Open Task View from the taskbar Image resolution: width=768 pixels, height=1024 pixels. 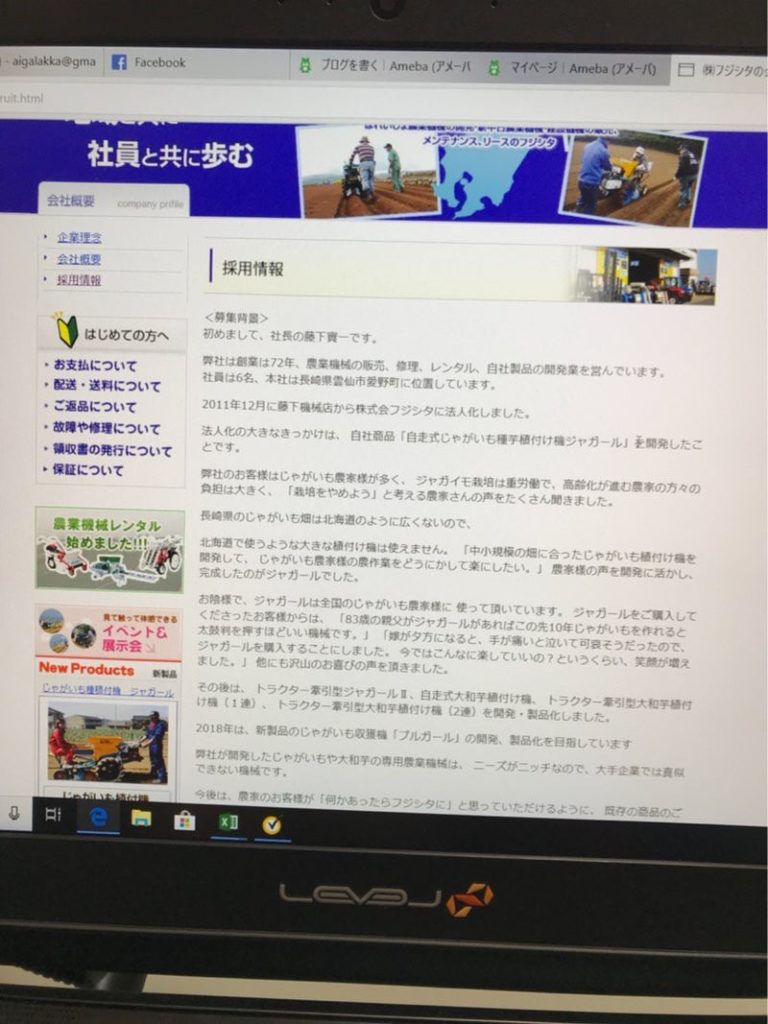(53, 814)
